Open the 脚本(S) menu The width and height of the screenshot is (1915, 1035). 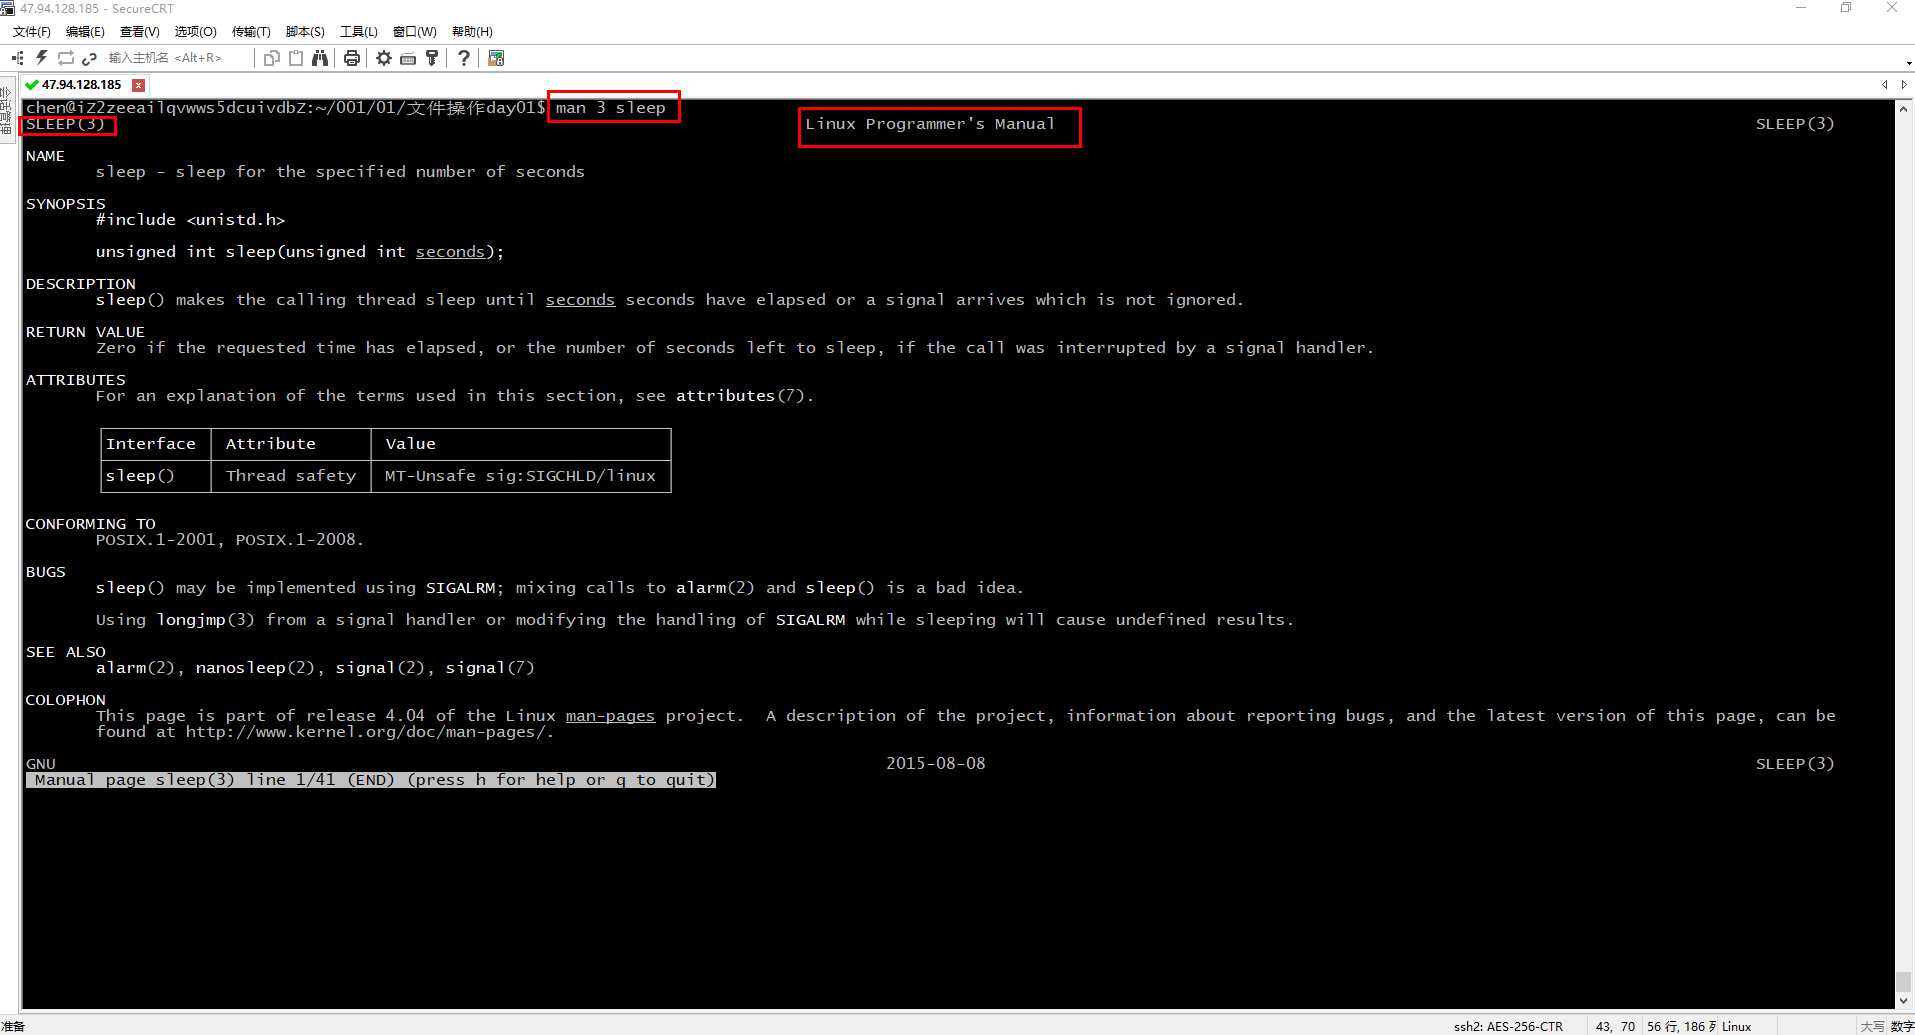click(305, 32)
